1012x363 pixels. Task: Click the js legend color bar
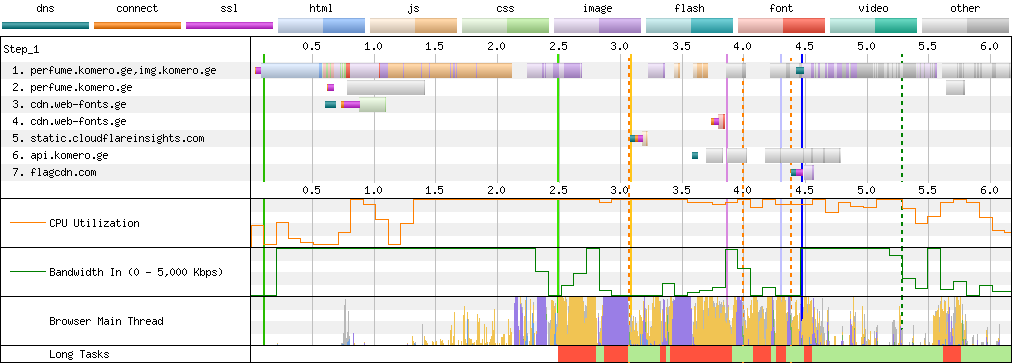coord(413,25)
